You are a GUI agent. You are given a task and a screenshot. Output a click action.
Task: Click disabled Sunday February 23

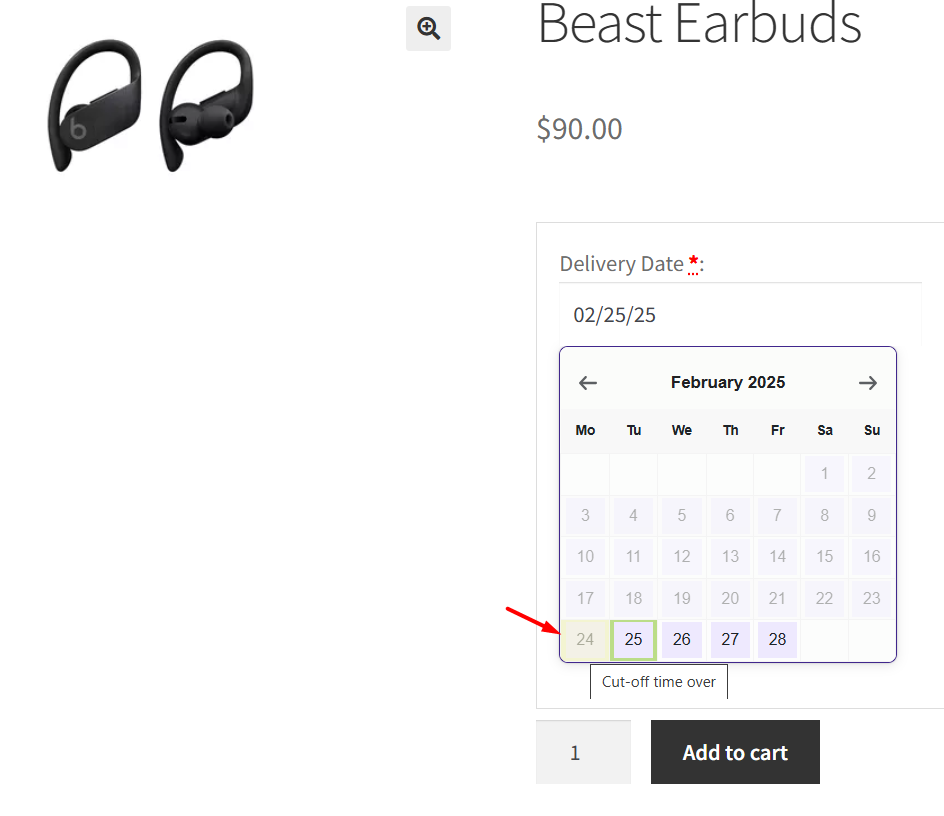coord(872,598)
